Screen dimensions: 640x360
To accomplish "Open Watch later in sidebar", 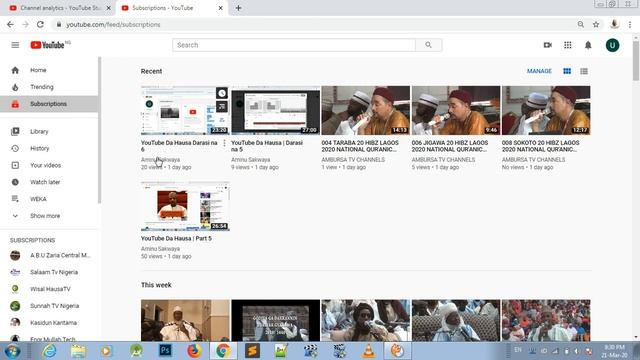I will (49, 182).
